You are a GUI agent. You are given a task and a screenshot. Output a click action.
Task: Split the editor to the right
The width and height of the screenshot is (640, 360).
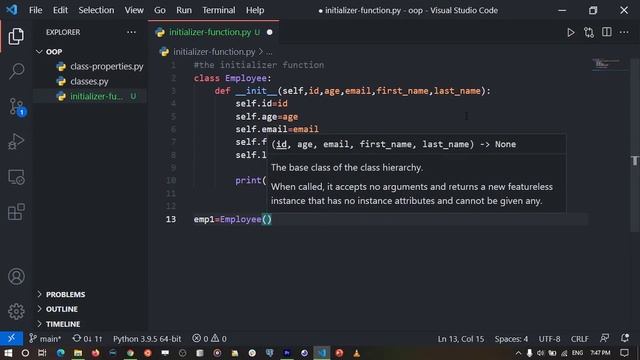coord(607,32)
